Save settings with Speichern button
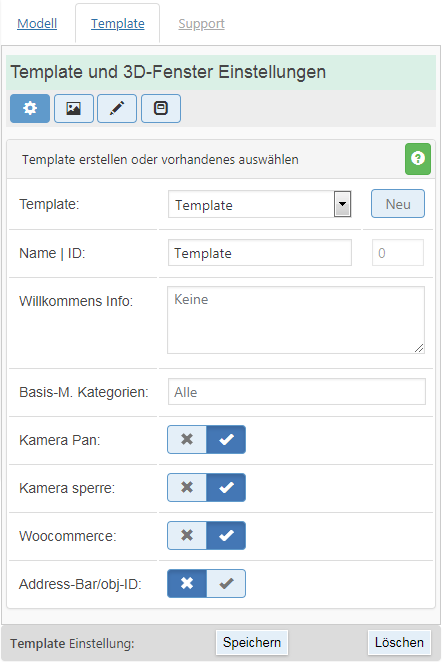This screenshot has width=442, height=662. (252, 642)
